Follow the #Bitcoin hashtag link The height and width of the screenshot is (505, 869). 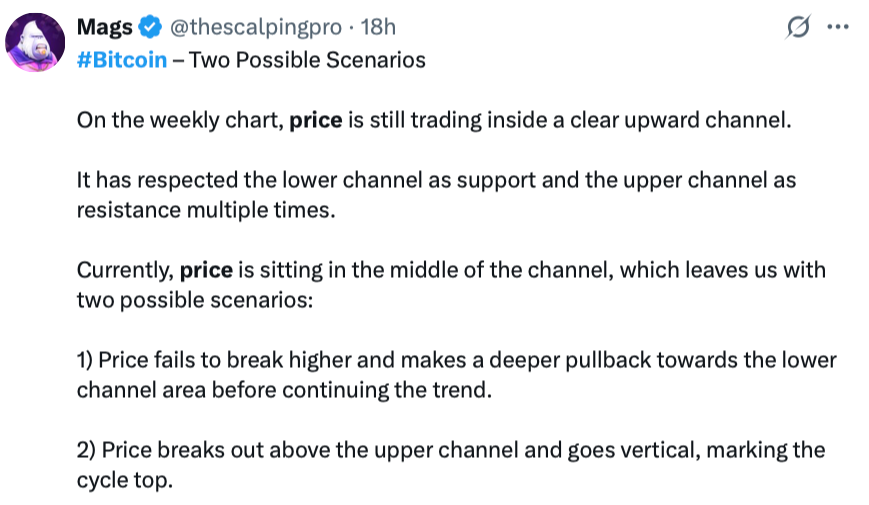[x=122, y=60]
